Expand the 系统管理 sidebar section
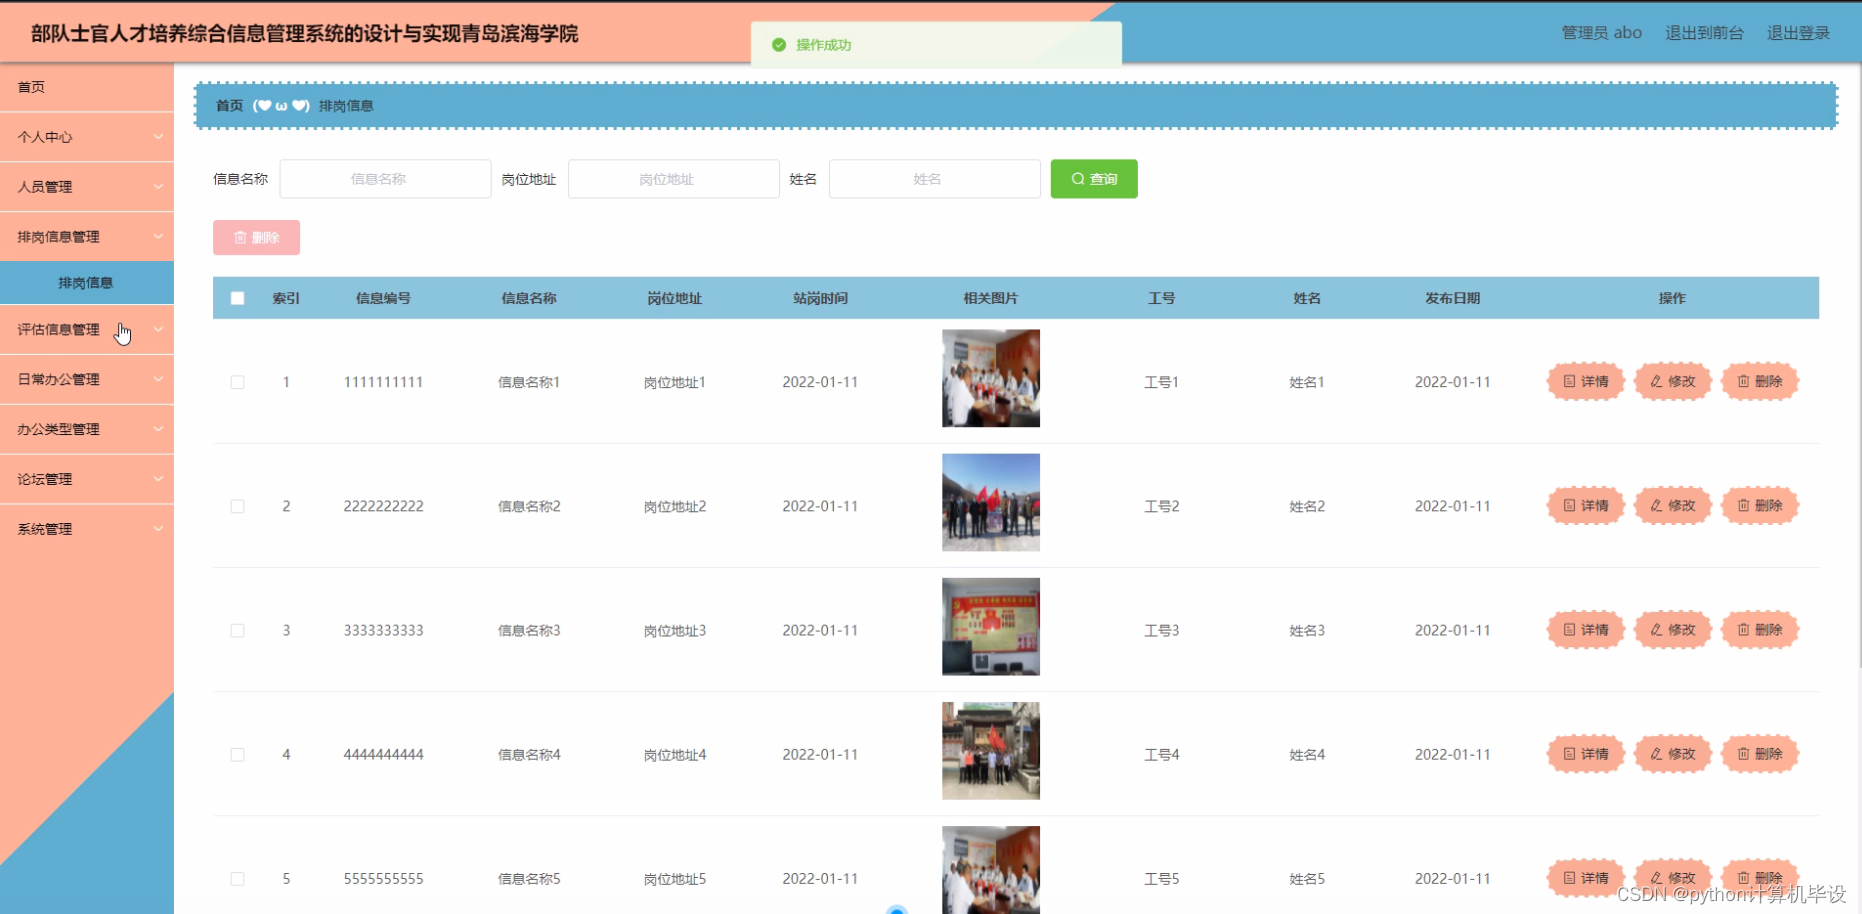 click(87, 529)
